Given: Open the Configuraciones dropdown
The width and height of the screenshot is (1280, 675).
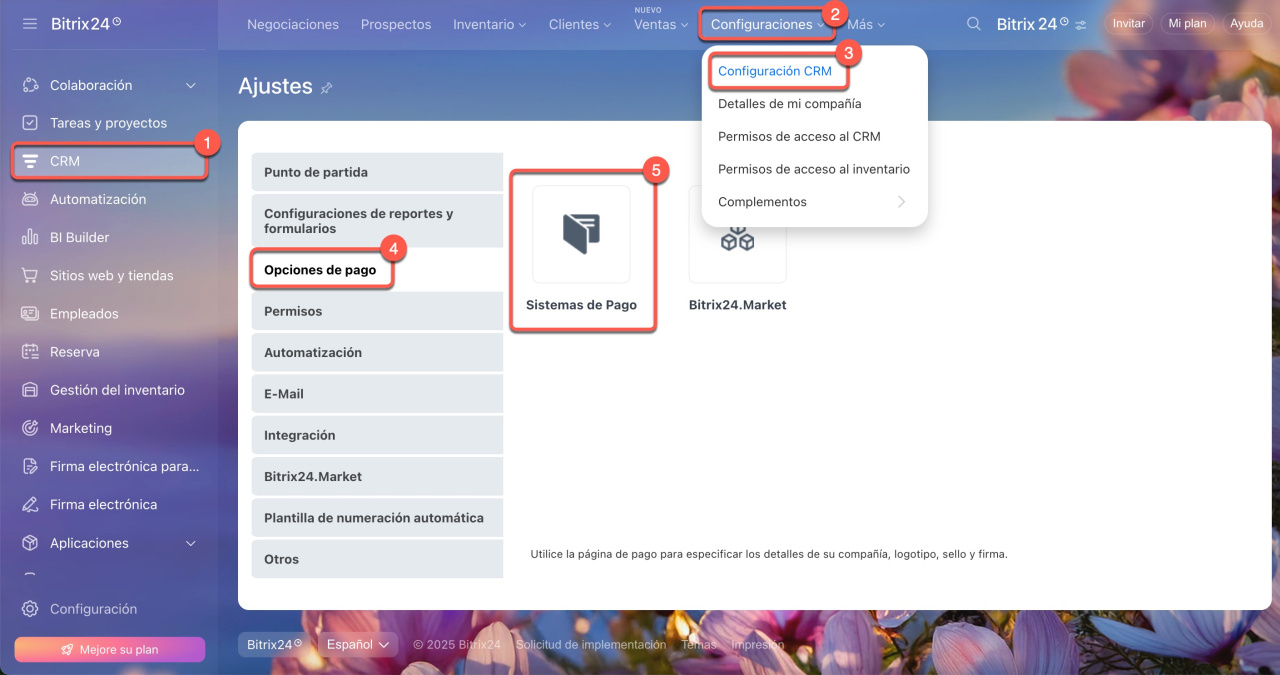Looking at the screenshot, I should 768,24.
